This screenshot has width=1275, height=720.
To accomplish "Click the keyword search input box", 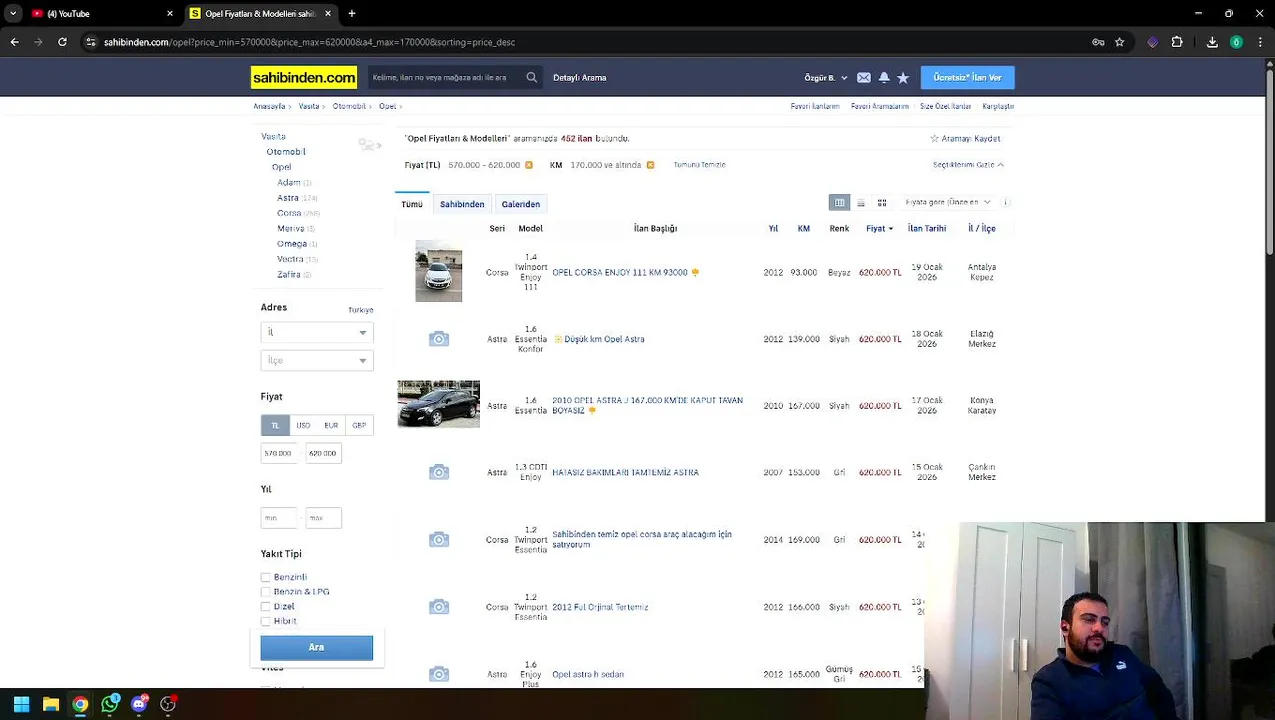I will click(446, 77).
